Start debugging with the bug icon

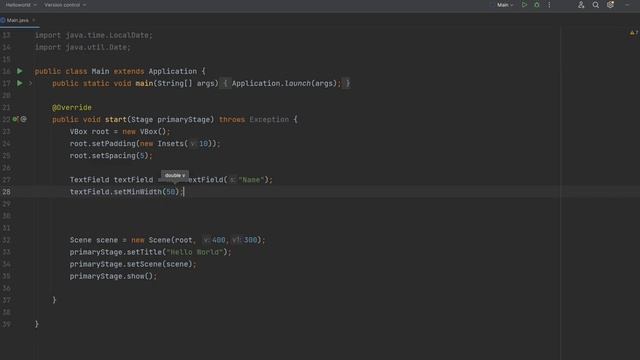(x=537, y=5)
